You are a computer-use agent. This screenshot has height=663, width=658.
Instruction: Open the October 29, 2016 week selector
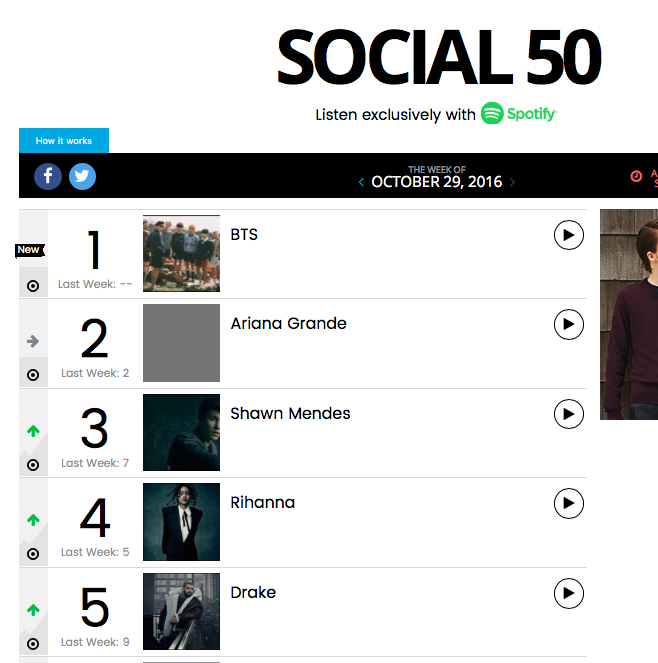(x=437, y=182)
